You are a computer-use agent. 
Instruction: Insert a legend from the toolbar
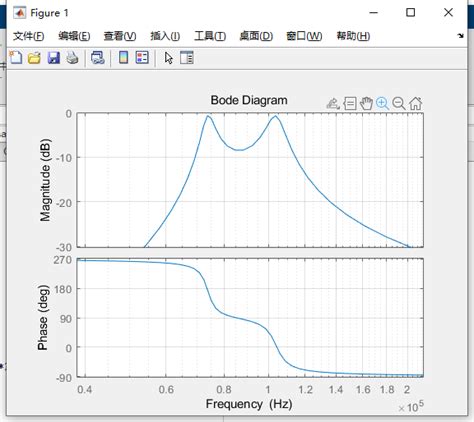(142, 58)
